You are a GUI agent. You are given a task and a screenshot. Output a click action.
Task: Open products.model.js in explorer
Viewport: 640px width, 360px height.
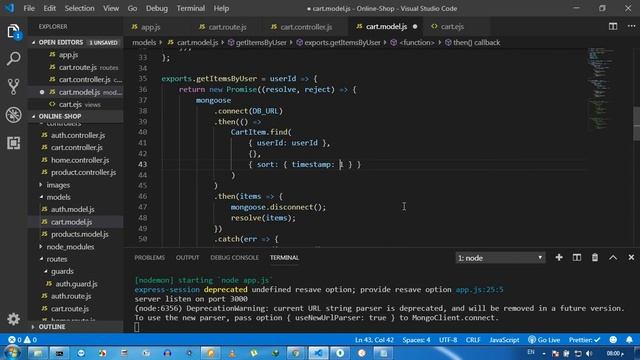[80, 234]
